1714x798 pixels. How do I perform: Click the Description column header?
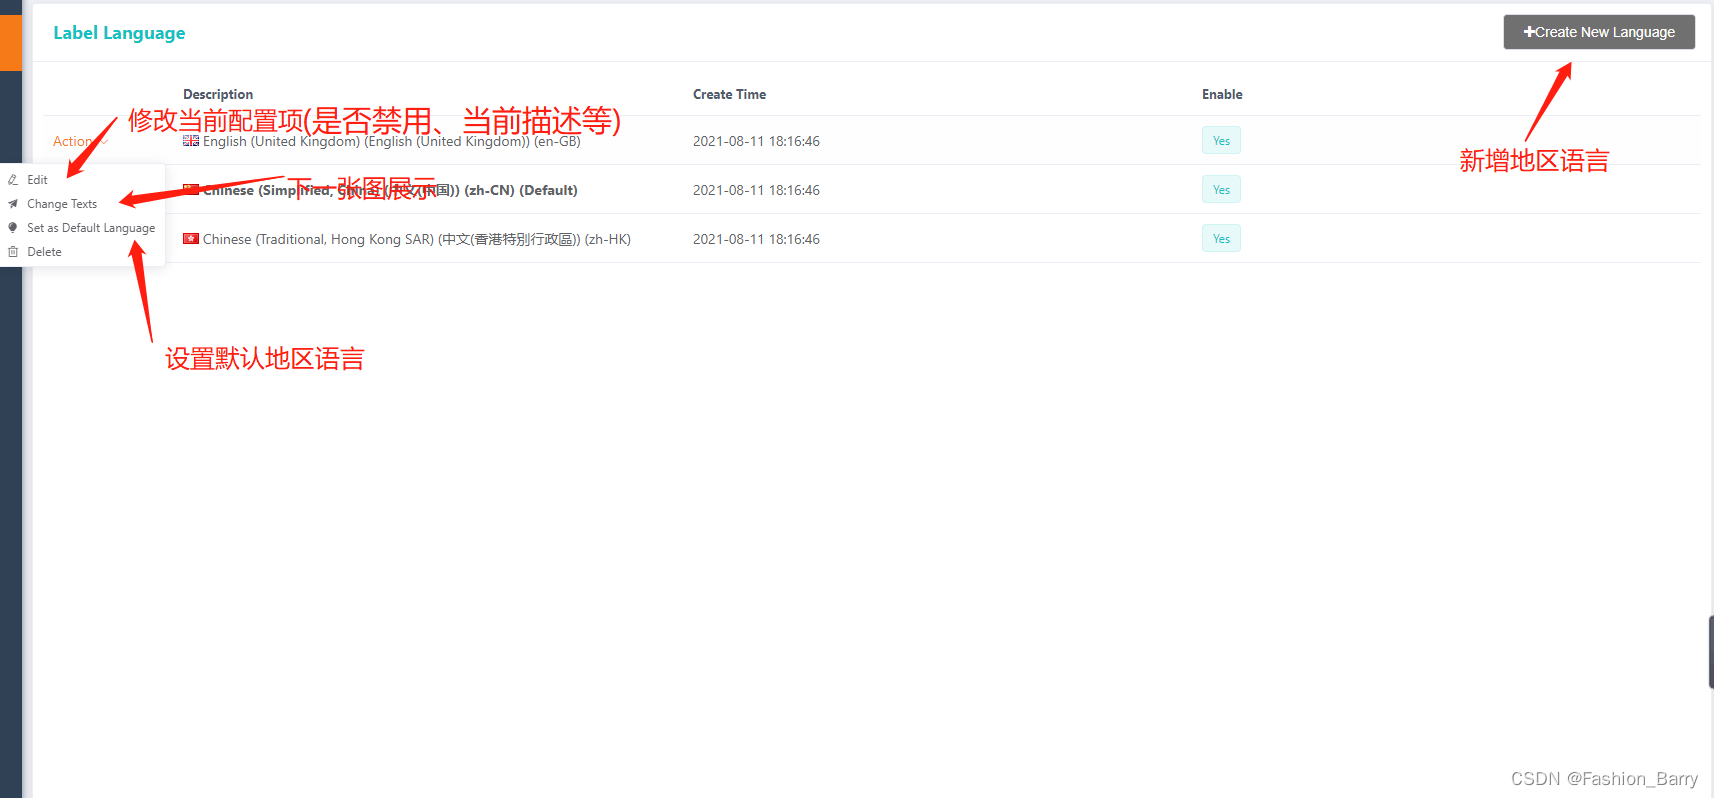click(x=218, y=95)
